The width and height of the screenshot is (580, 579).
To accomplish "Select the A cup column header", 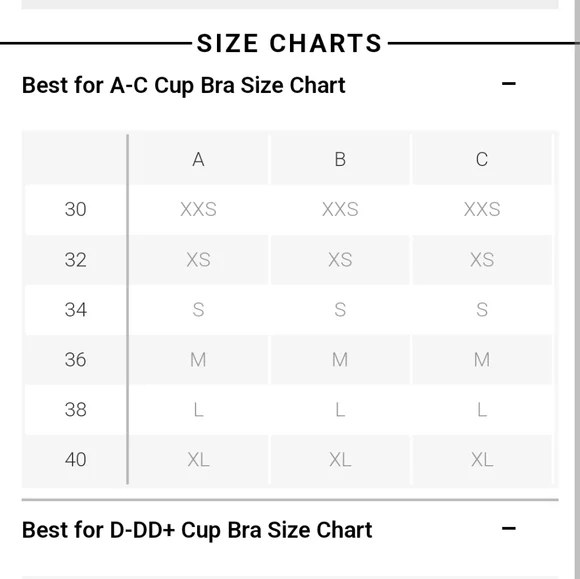I will 198,159.
